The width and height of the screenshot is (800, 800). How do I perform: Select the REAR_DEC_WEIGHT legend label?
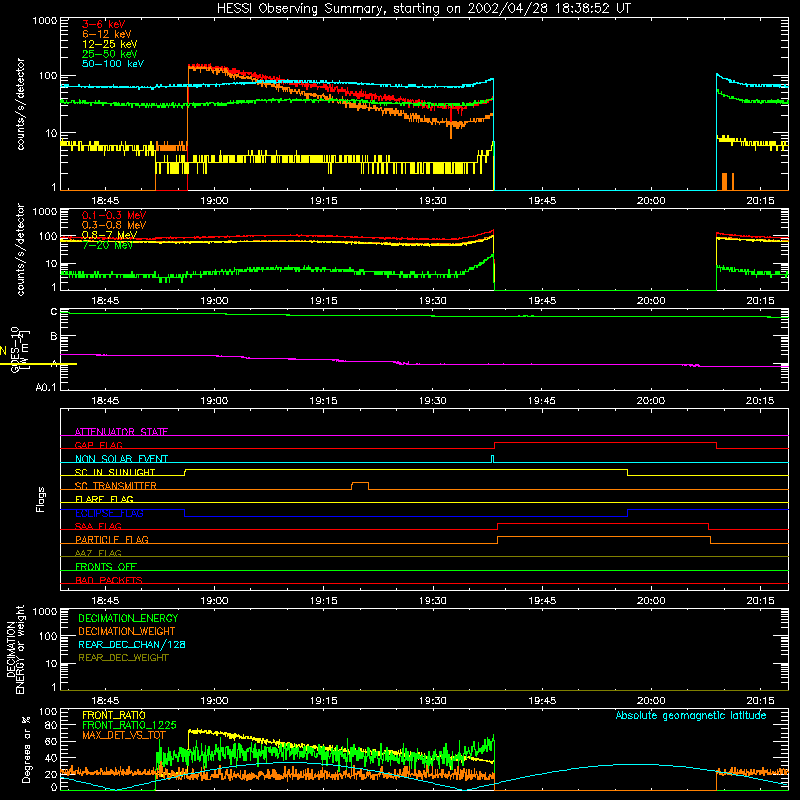(123, 658)
